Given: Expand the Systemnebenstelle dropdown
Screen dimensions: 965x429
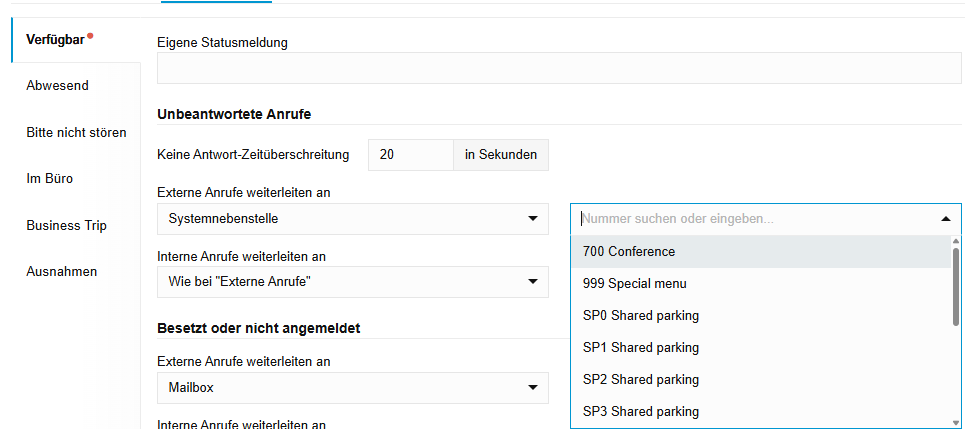Looking at the screenshot, I should [353, 219].
